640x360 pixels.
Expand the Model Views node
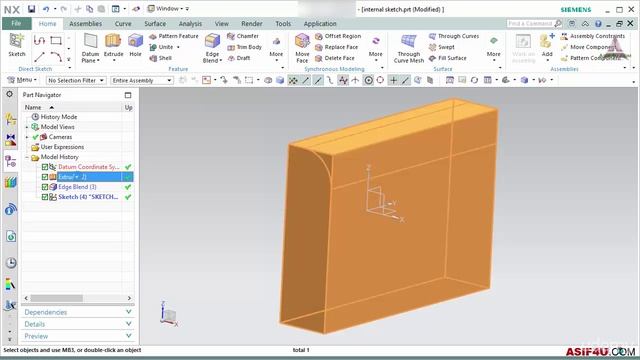tap(27, 127)
